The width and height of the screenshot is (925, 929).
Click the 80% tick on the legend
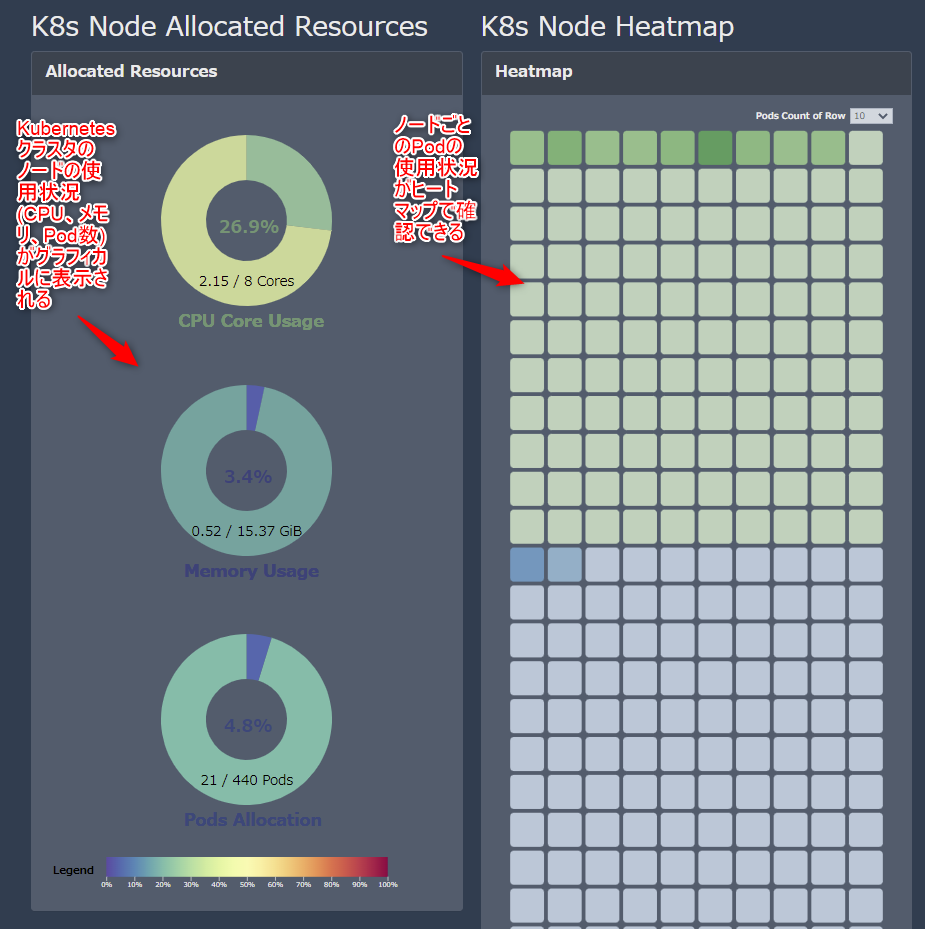pyautogui.click(x=331, y=885)
